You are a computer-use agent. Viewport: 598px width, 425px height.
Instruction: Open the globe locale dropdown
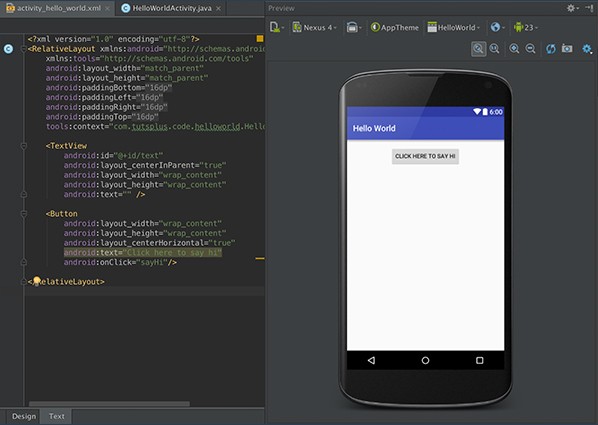tap(498, 27)
